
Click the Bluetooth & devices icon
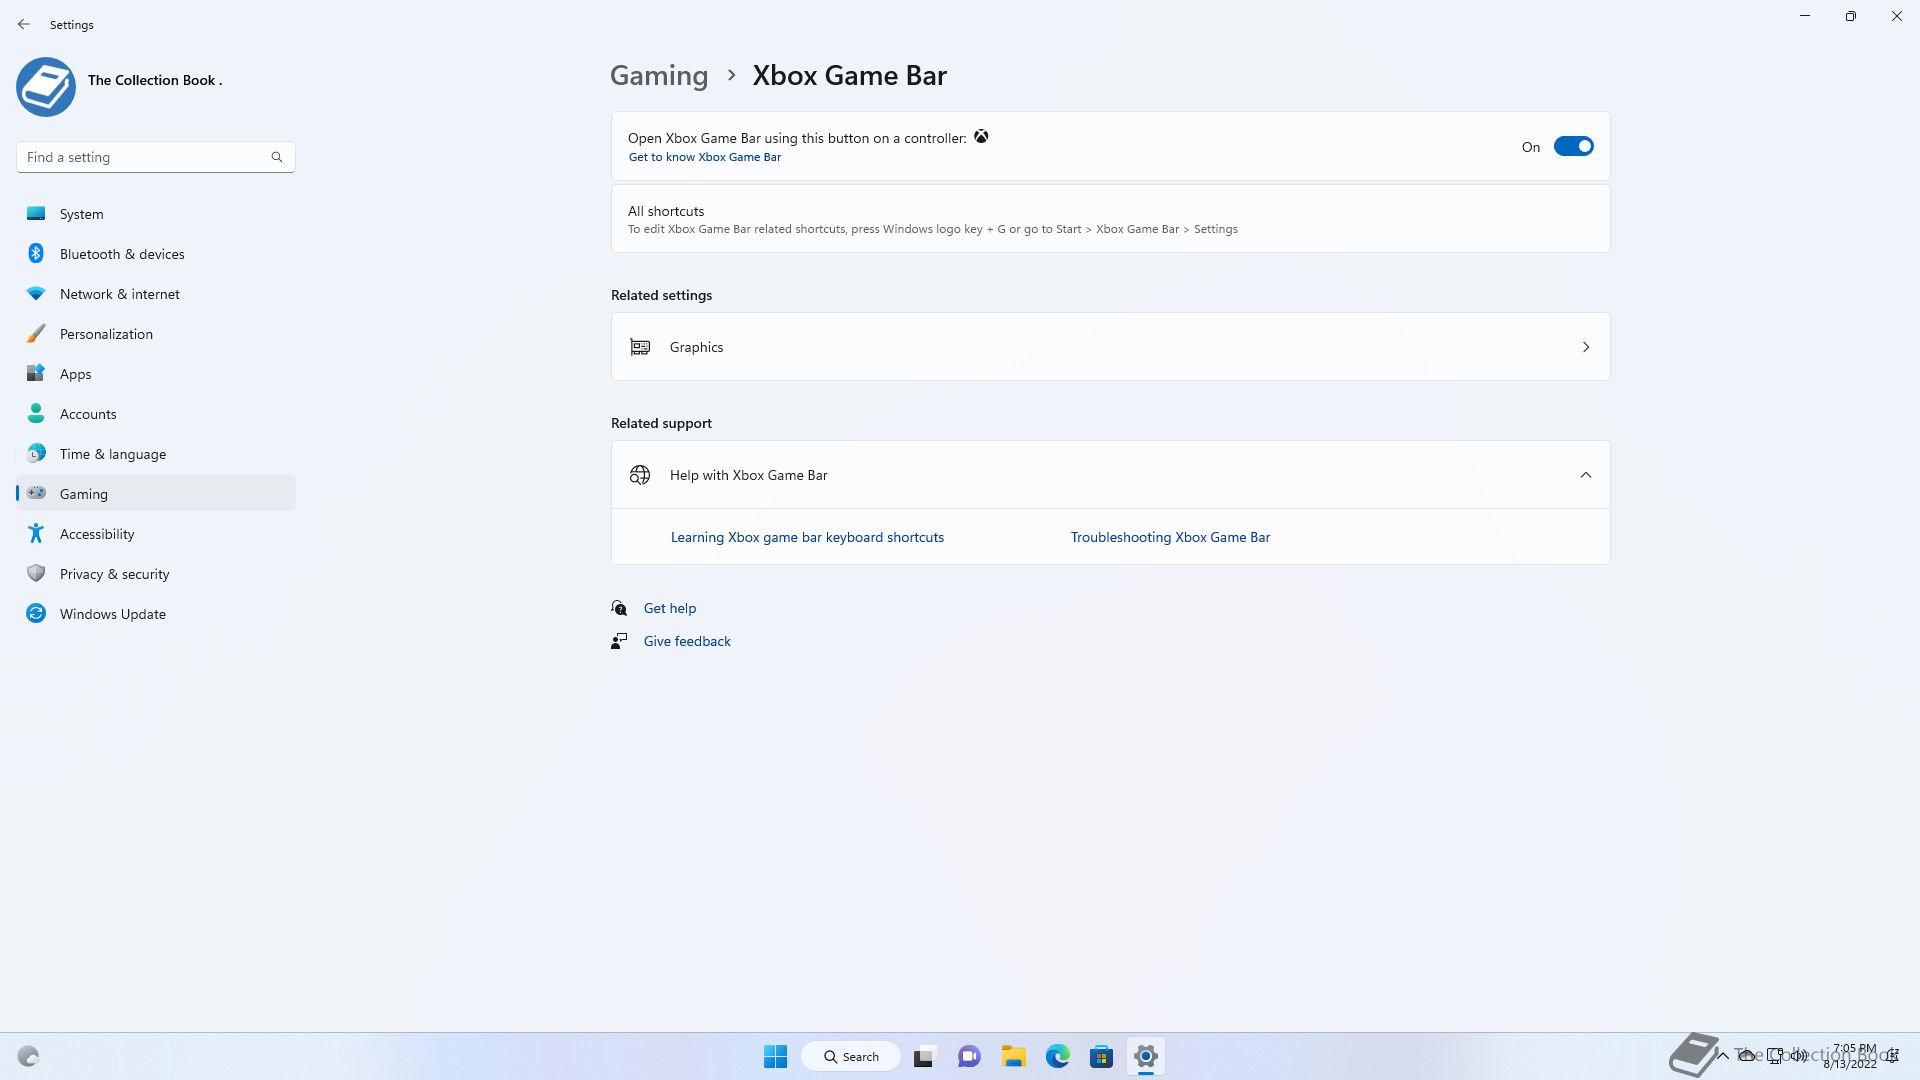pos(36,253)
